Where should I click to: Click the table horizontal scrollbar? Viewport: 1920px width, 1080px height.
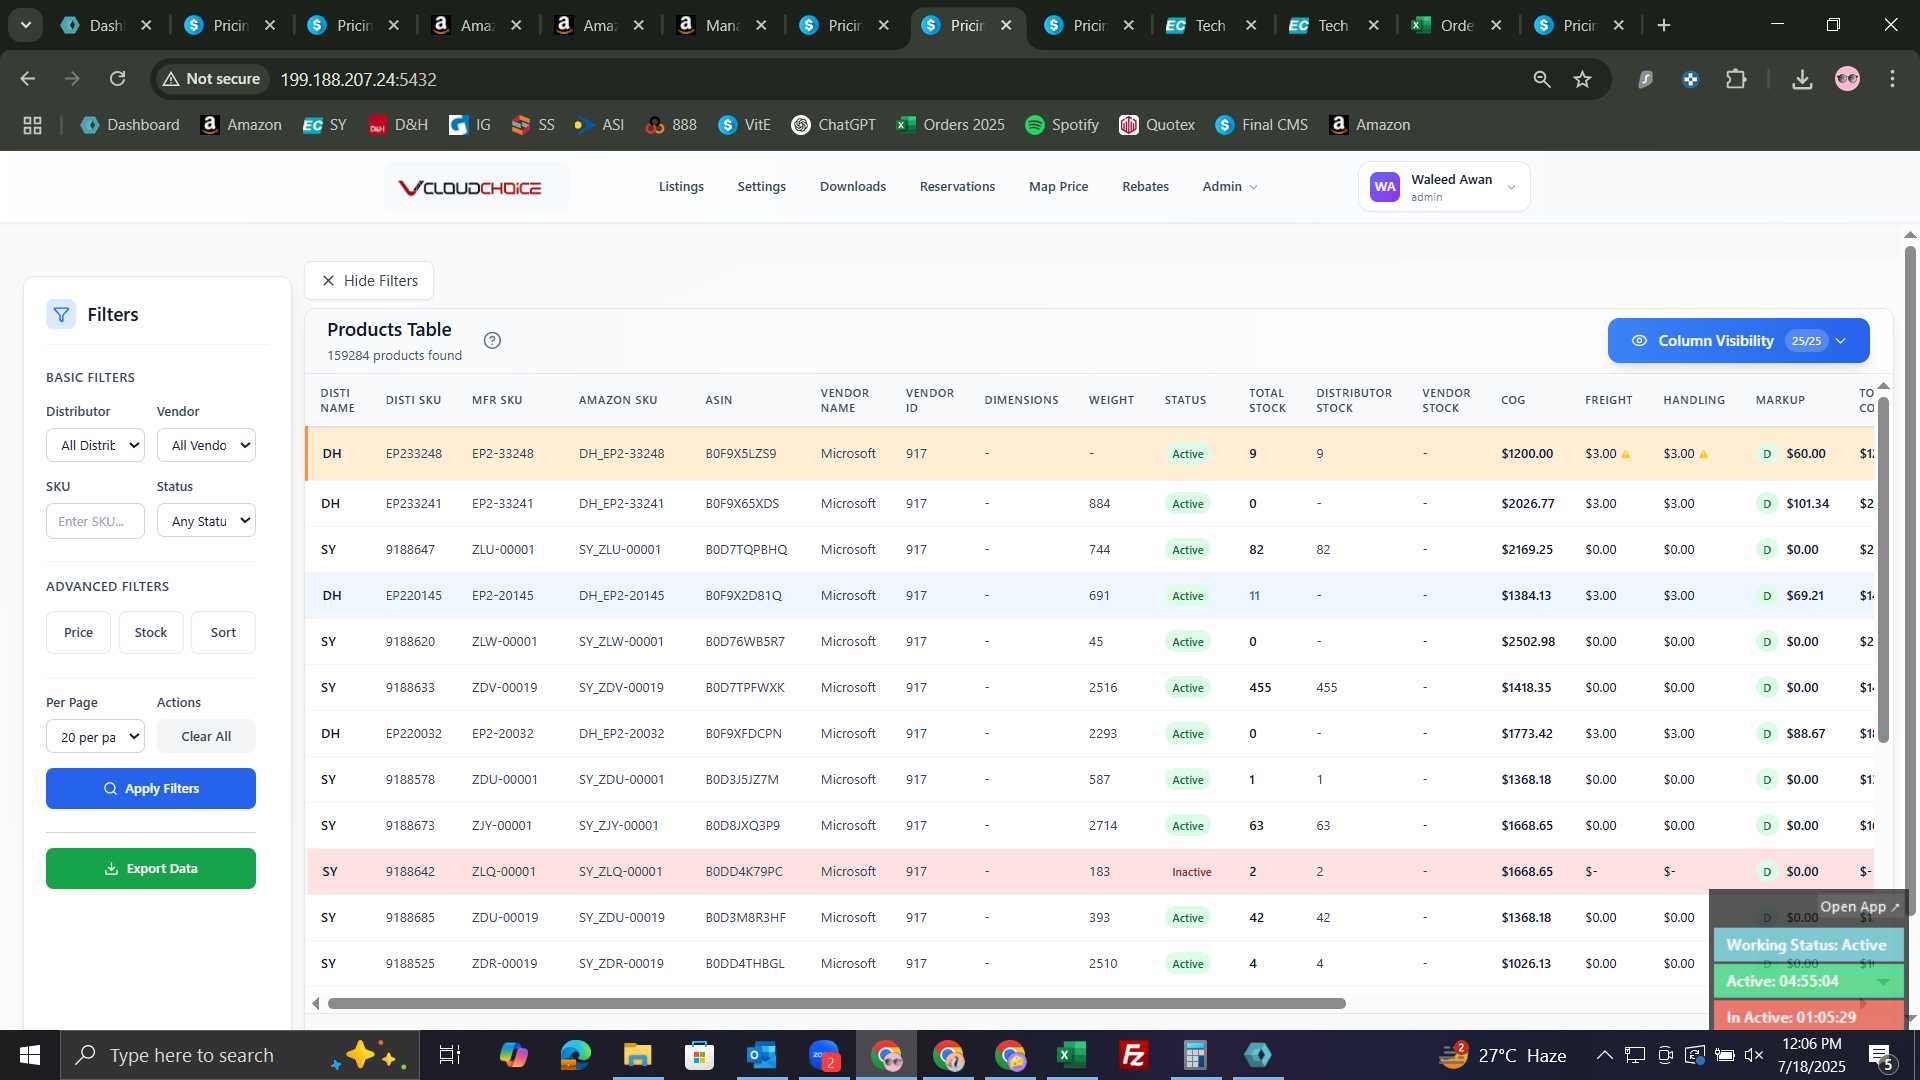(836, 1003)
